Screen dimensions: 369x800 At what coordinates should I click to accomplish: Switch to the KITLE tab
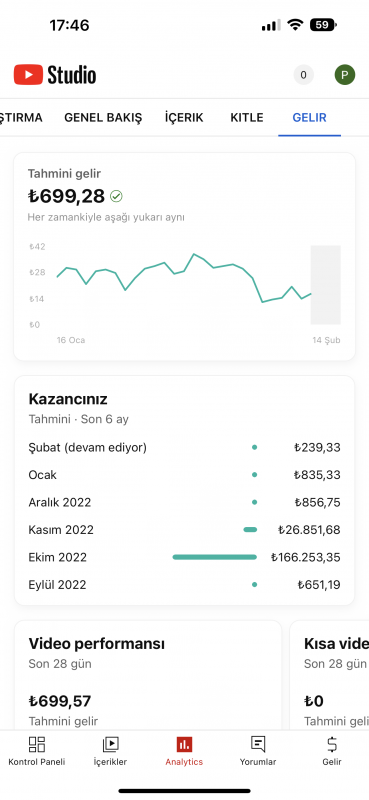click(247, 118)
